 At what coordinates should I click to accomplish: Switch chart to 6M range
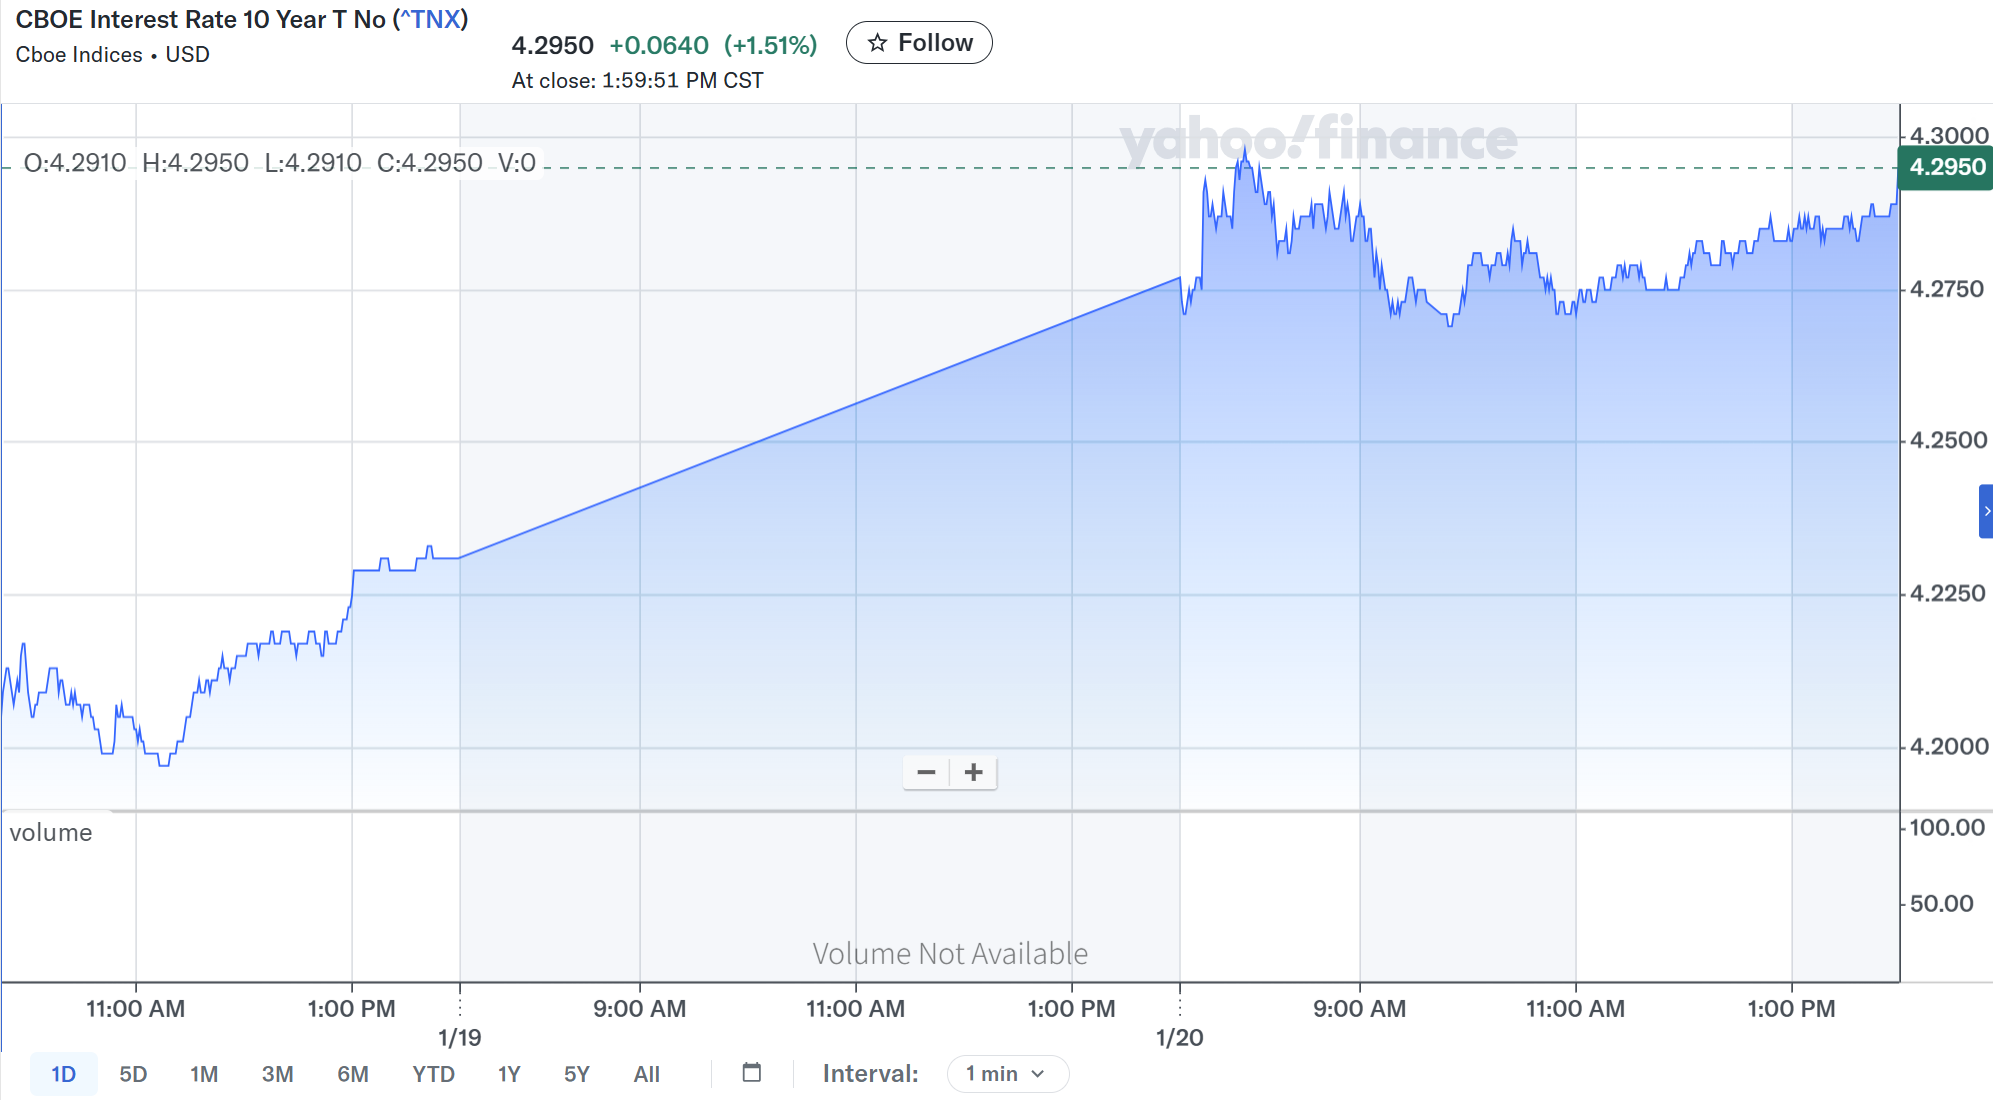coord(352,1074)
